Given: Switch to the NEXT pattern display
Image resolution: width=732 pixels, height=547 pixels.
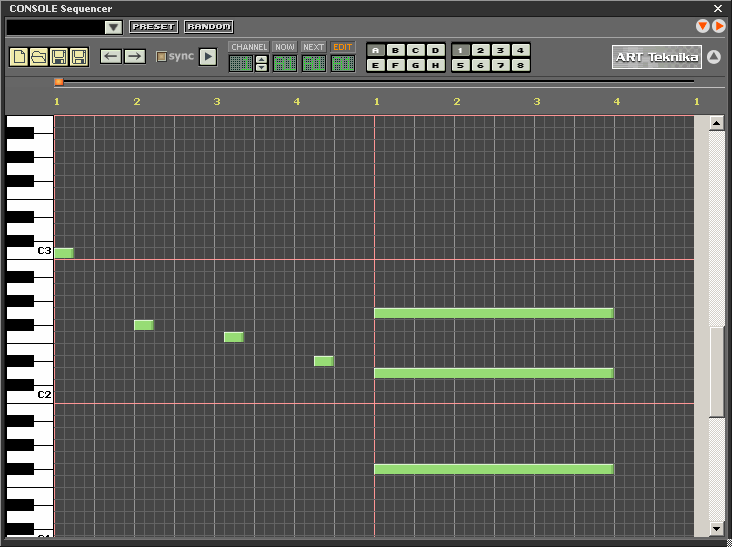Looking at the screenshot, I should (x=314, y=47).
